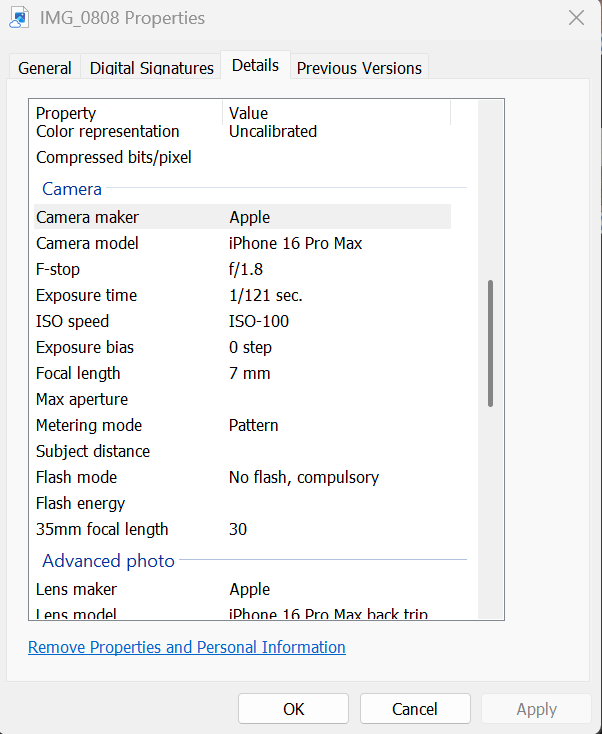Click the value '30' for 35mm focal length
The height and width of the screenshot is (734, 602).
tap(238, 529)
